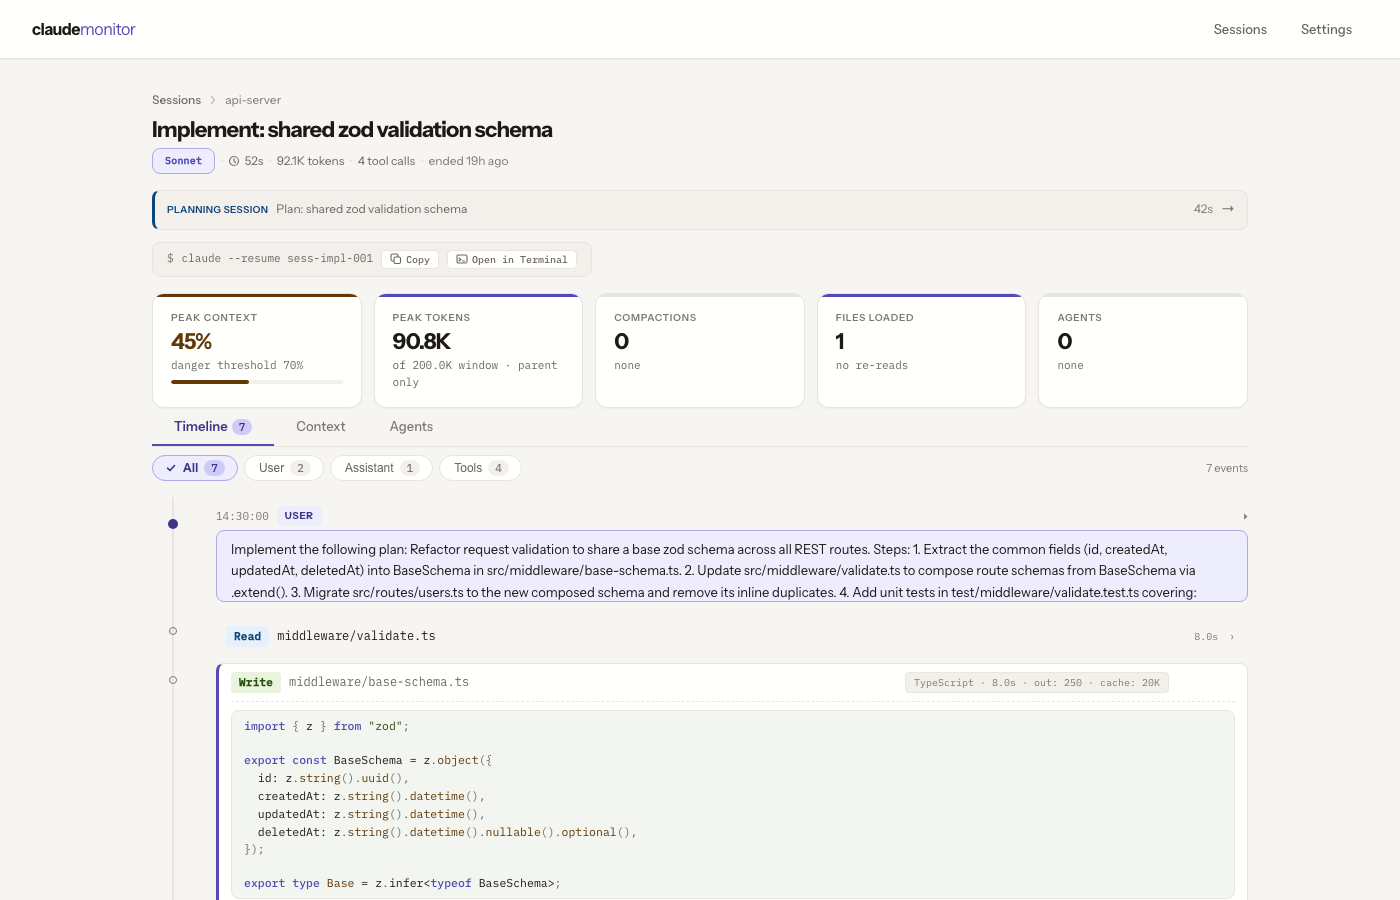Click the USER role label
The height and width of the screenshot is (900, 1400).
[299, 516]
